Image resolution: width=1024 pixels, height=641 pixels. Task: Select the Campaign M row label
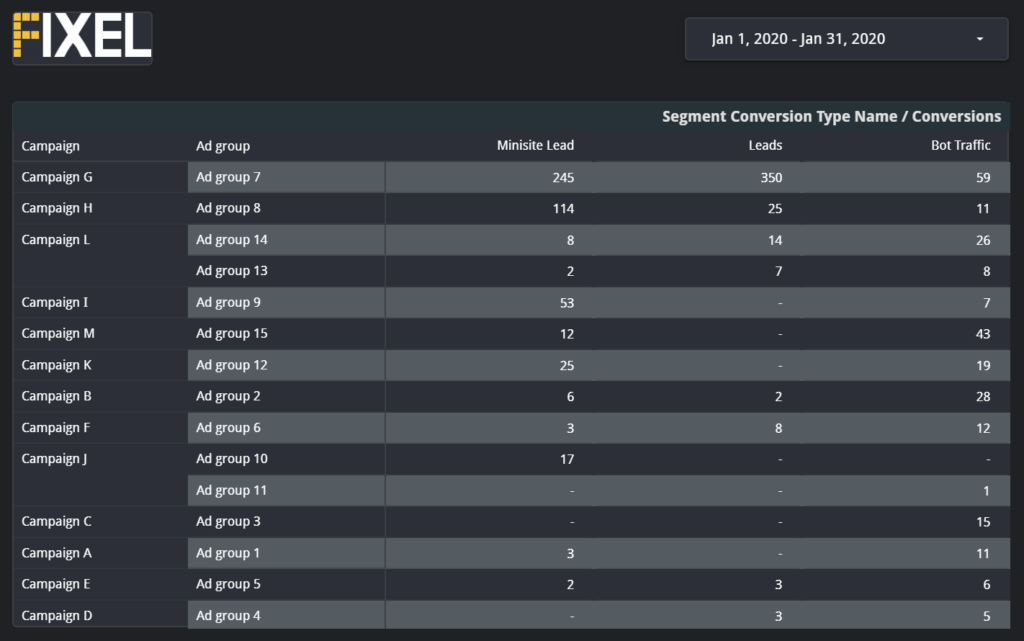58,334
